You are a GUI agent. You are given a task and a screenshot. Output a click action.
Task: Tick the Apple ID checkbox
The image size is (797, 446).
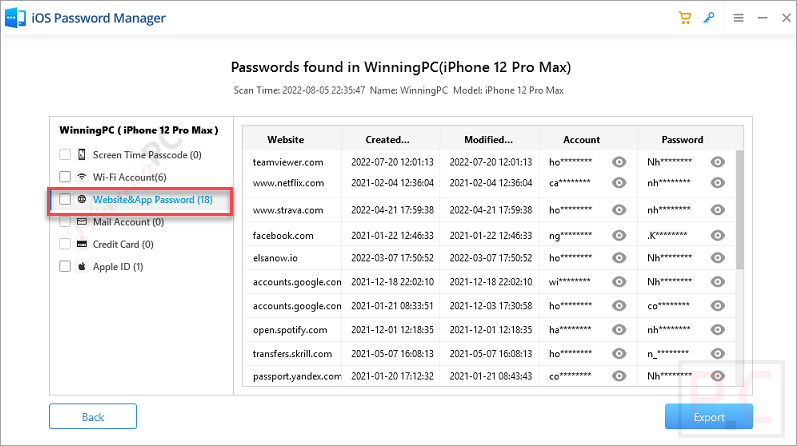(x=65, y=266)
